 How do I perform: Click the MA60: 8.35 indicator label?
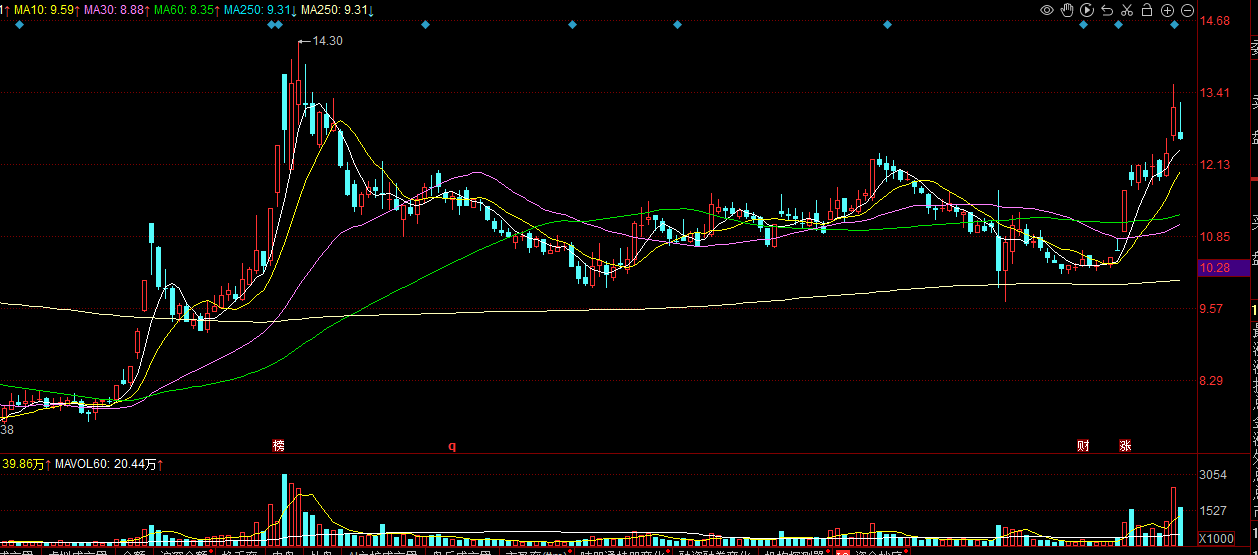(187, 10)
